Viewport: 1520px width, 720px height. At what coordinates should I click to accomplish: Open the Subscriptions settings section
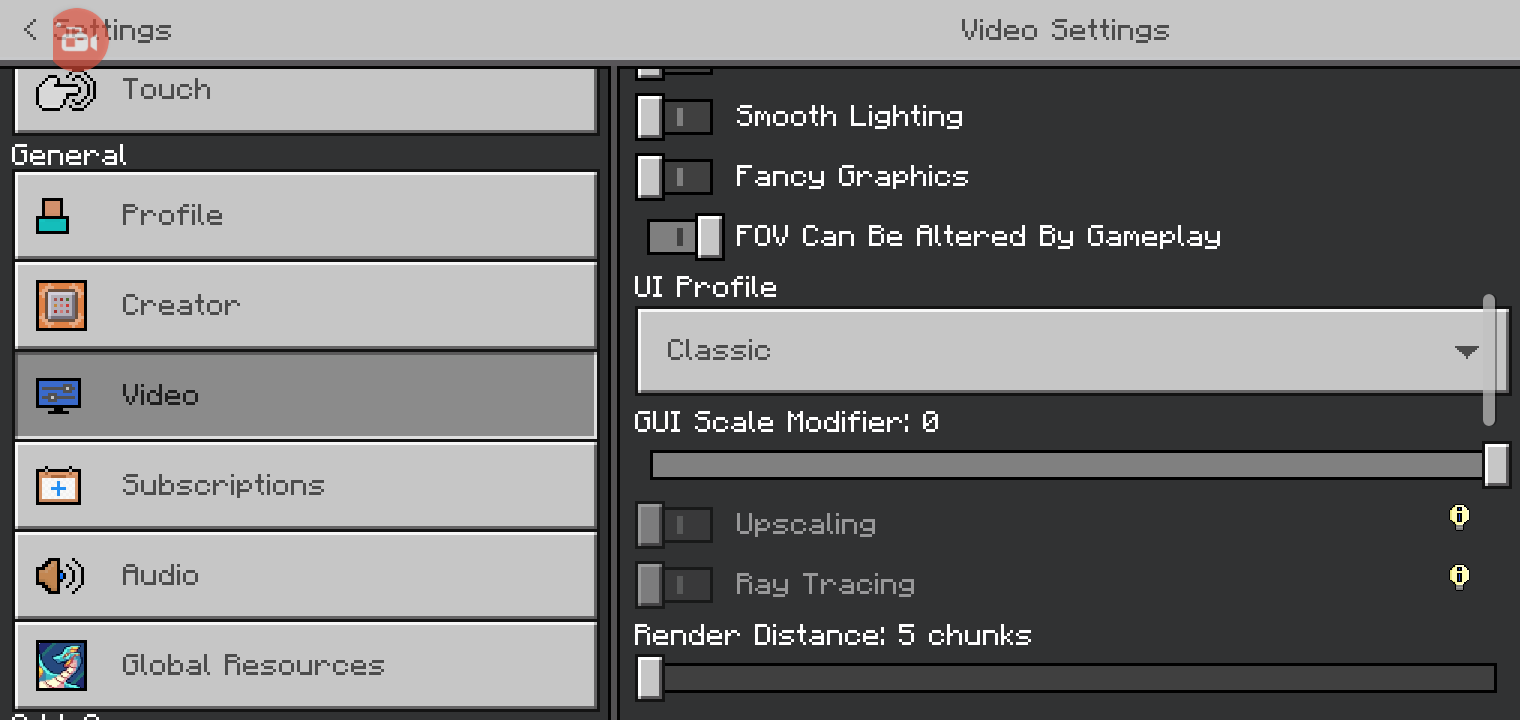coord(305,485)
